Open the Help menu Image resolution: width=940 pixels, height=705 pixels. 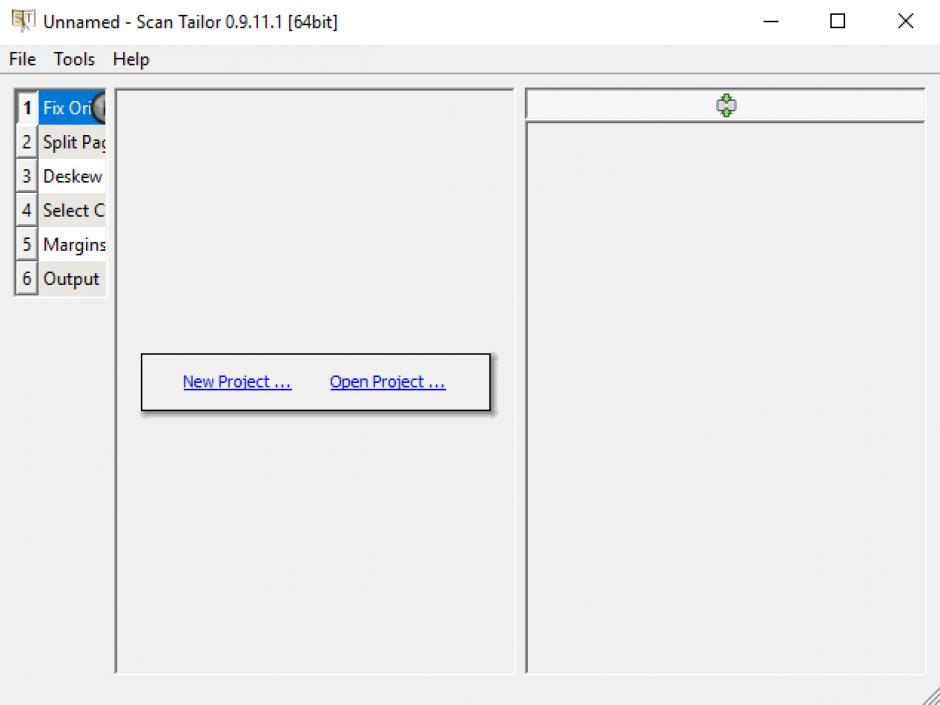131,59
